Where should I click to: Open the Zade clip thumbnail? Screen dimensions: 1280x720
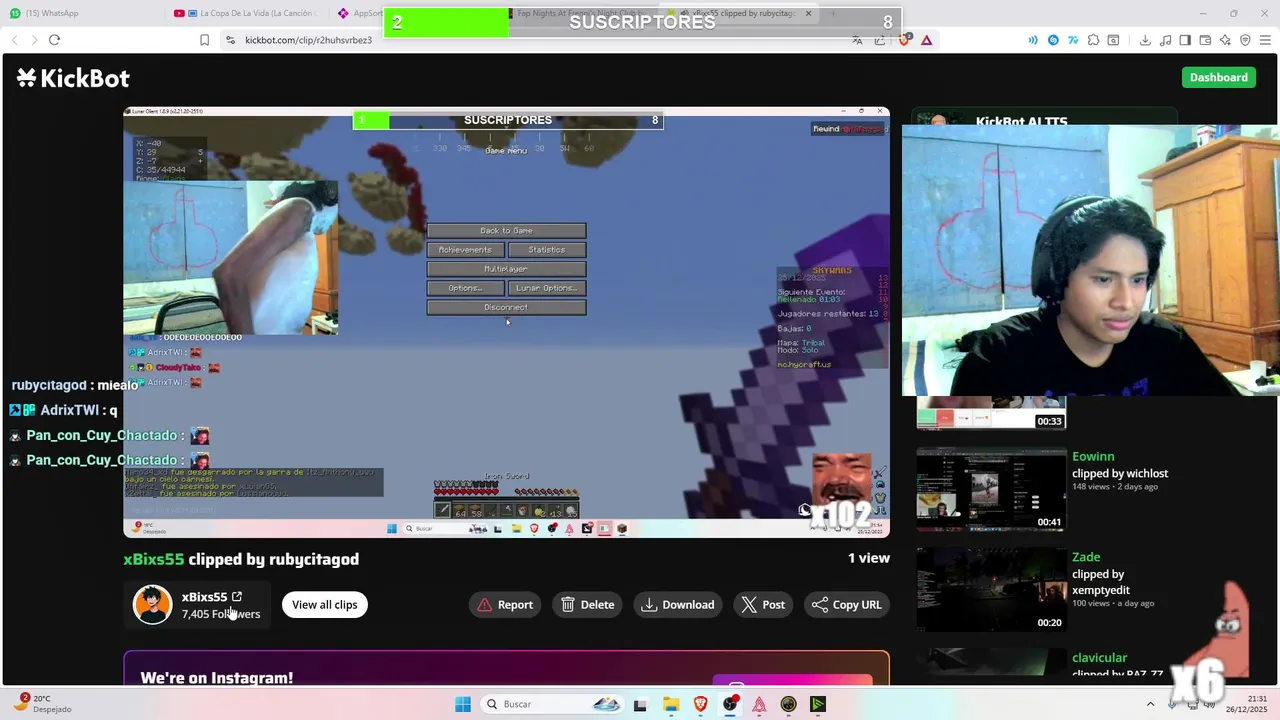click(991, 589)
